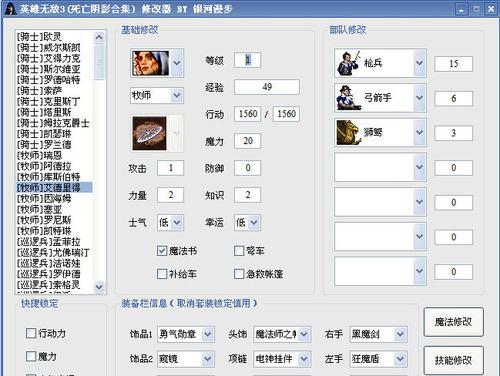
Task: Click the maximum 行动 movement field
Action: click(x=286, y=114)
